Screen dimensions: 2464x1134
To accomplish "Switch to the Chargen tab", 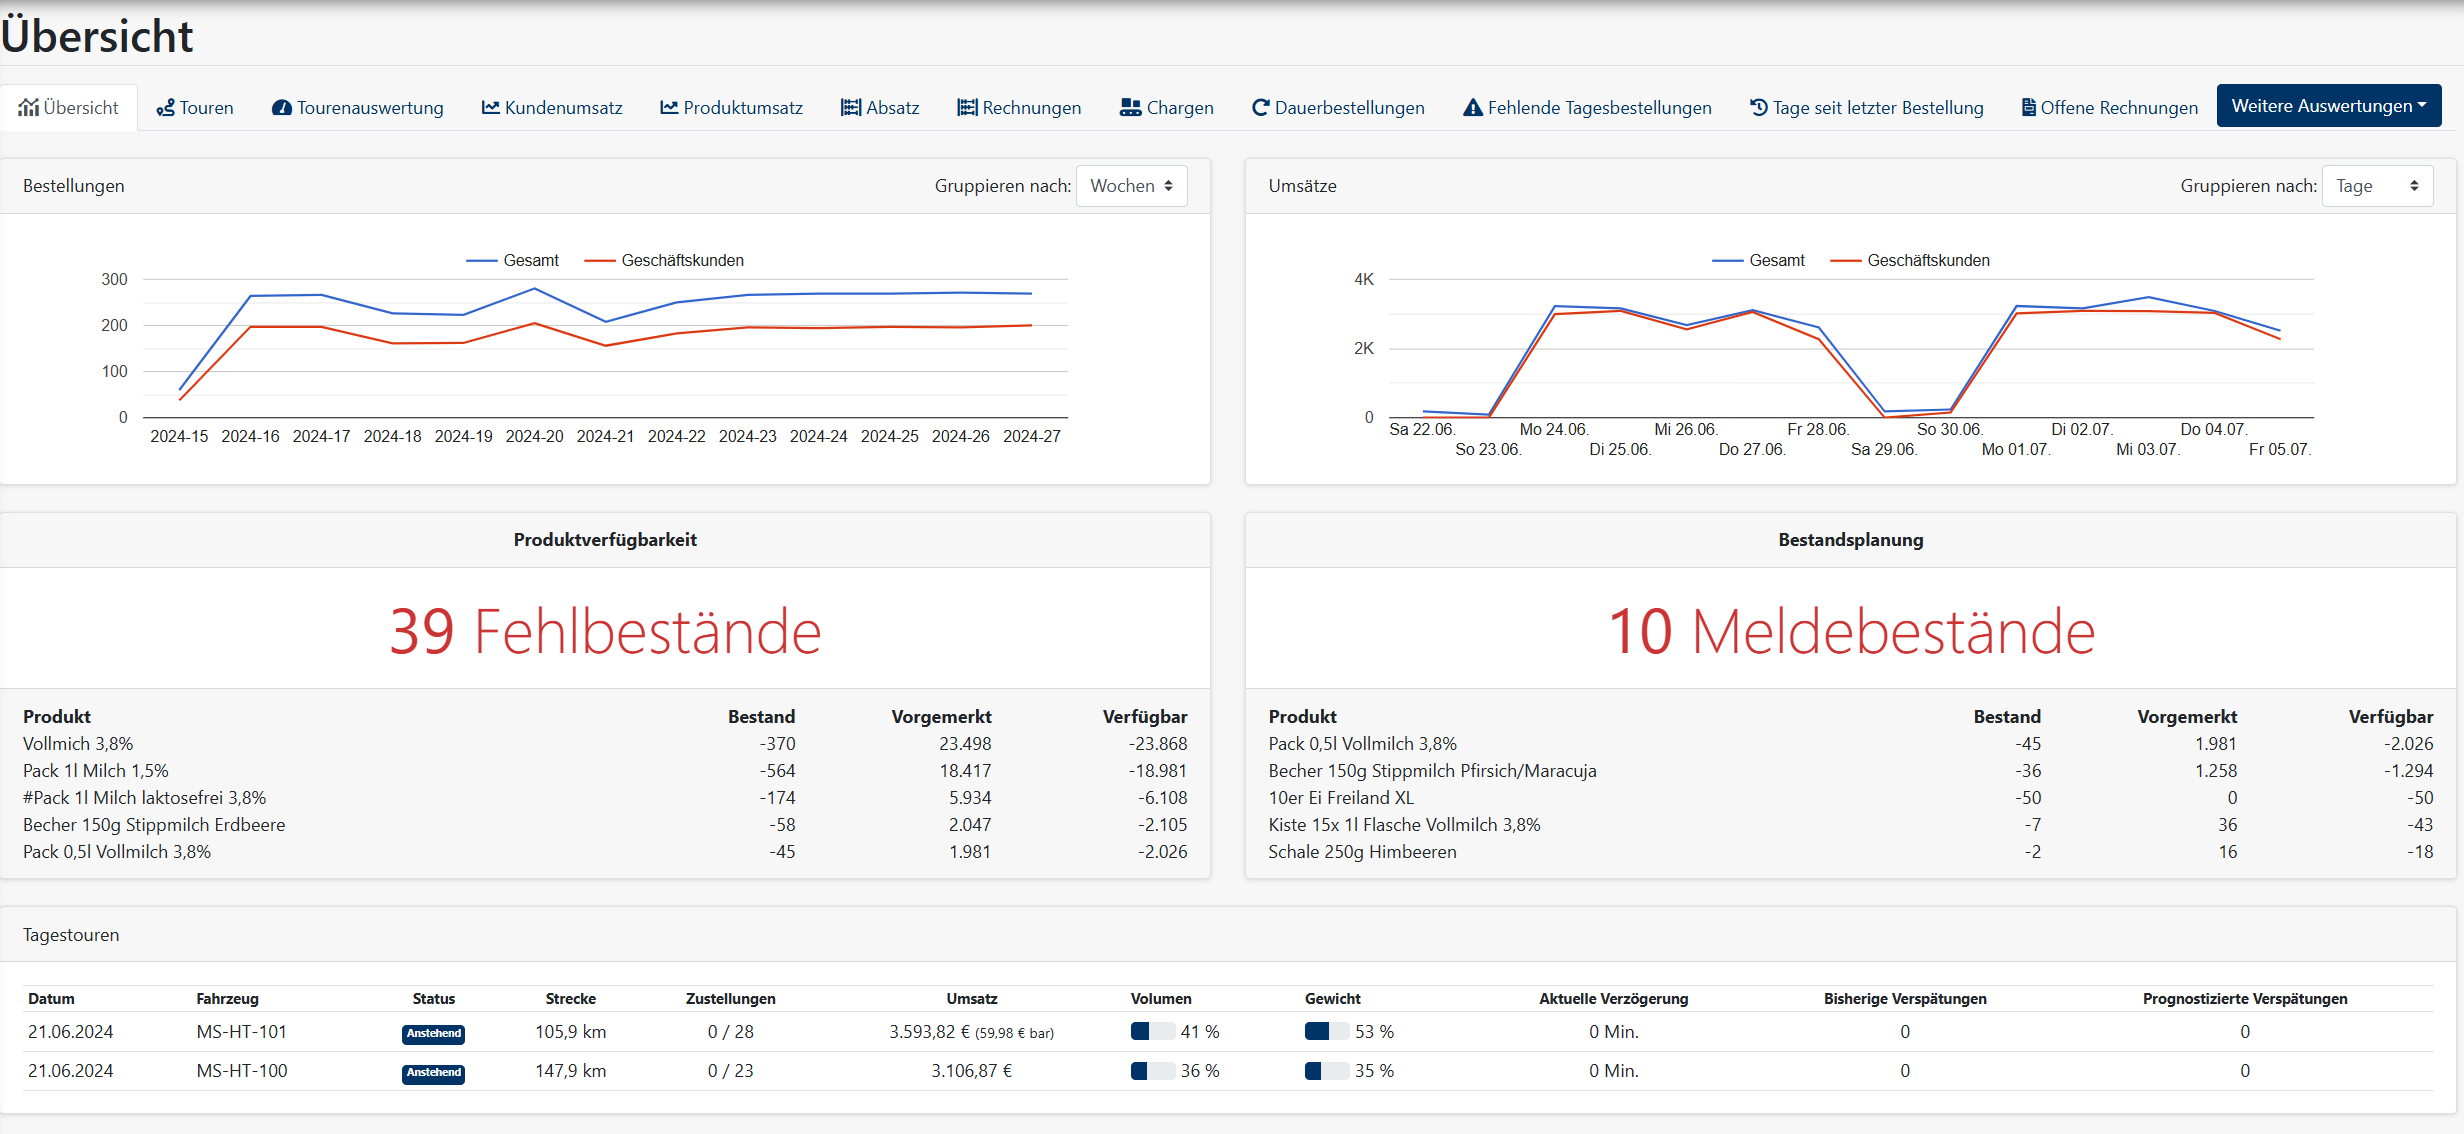I will [1167, 108].
